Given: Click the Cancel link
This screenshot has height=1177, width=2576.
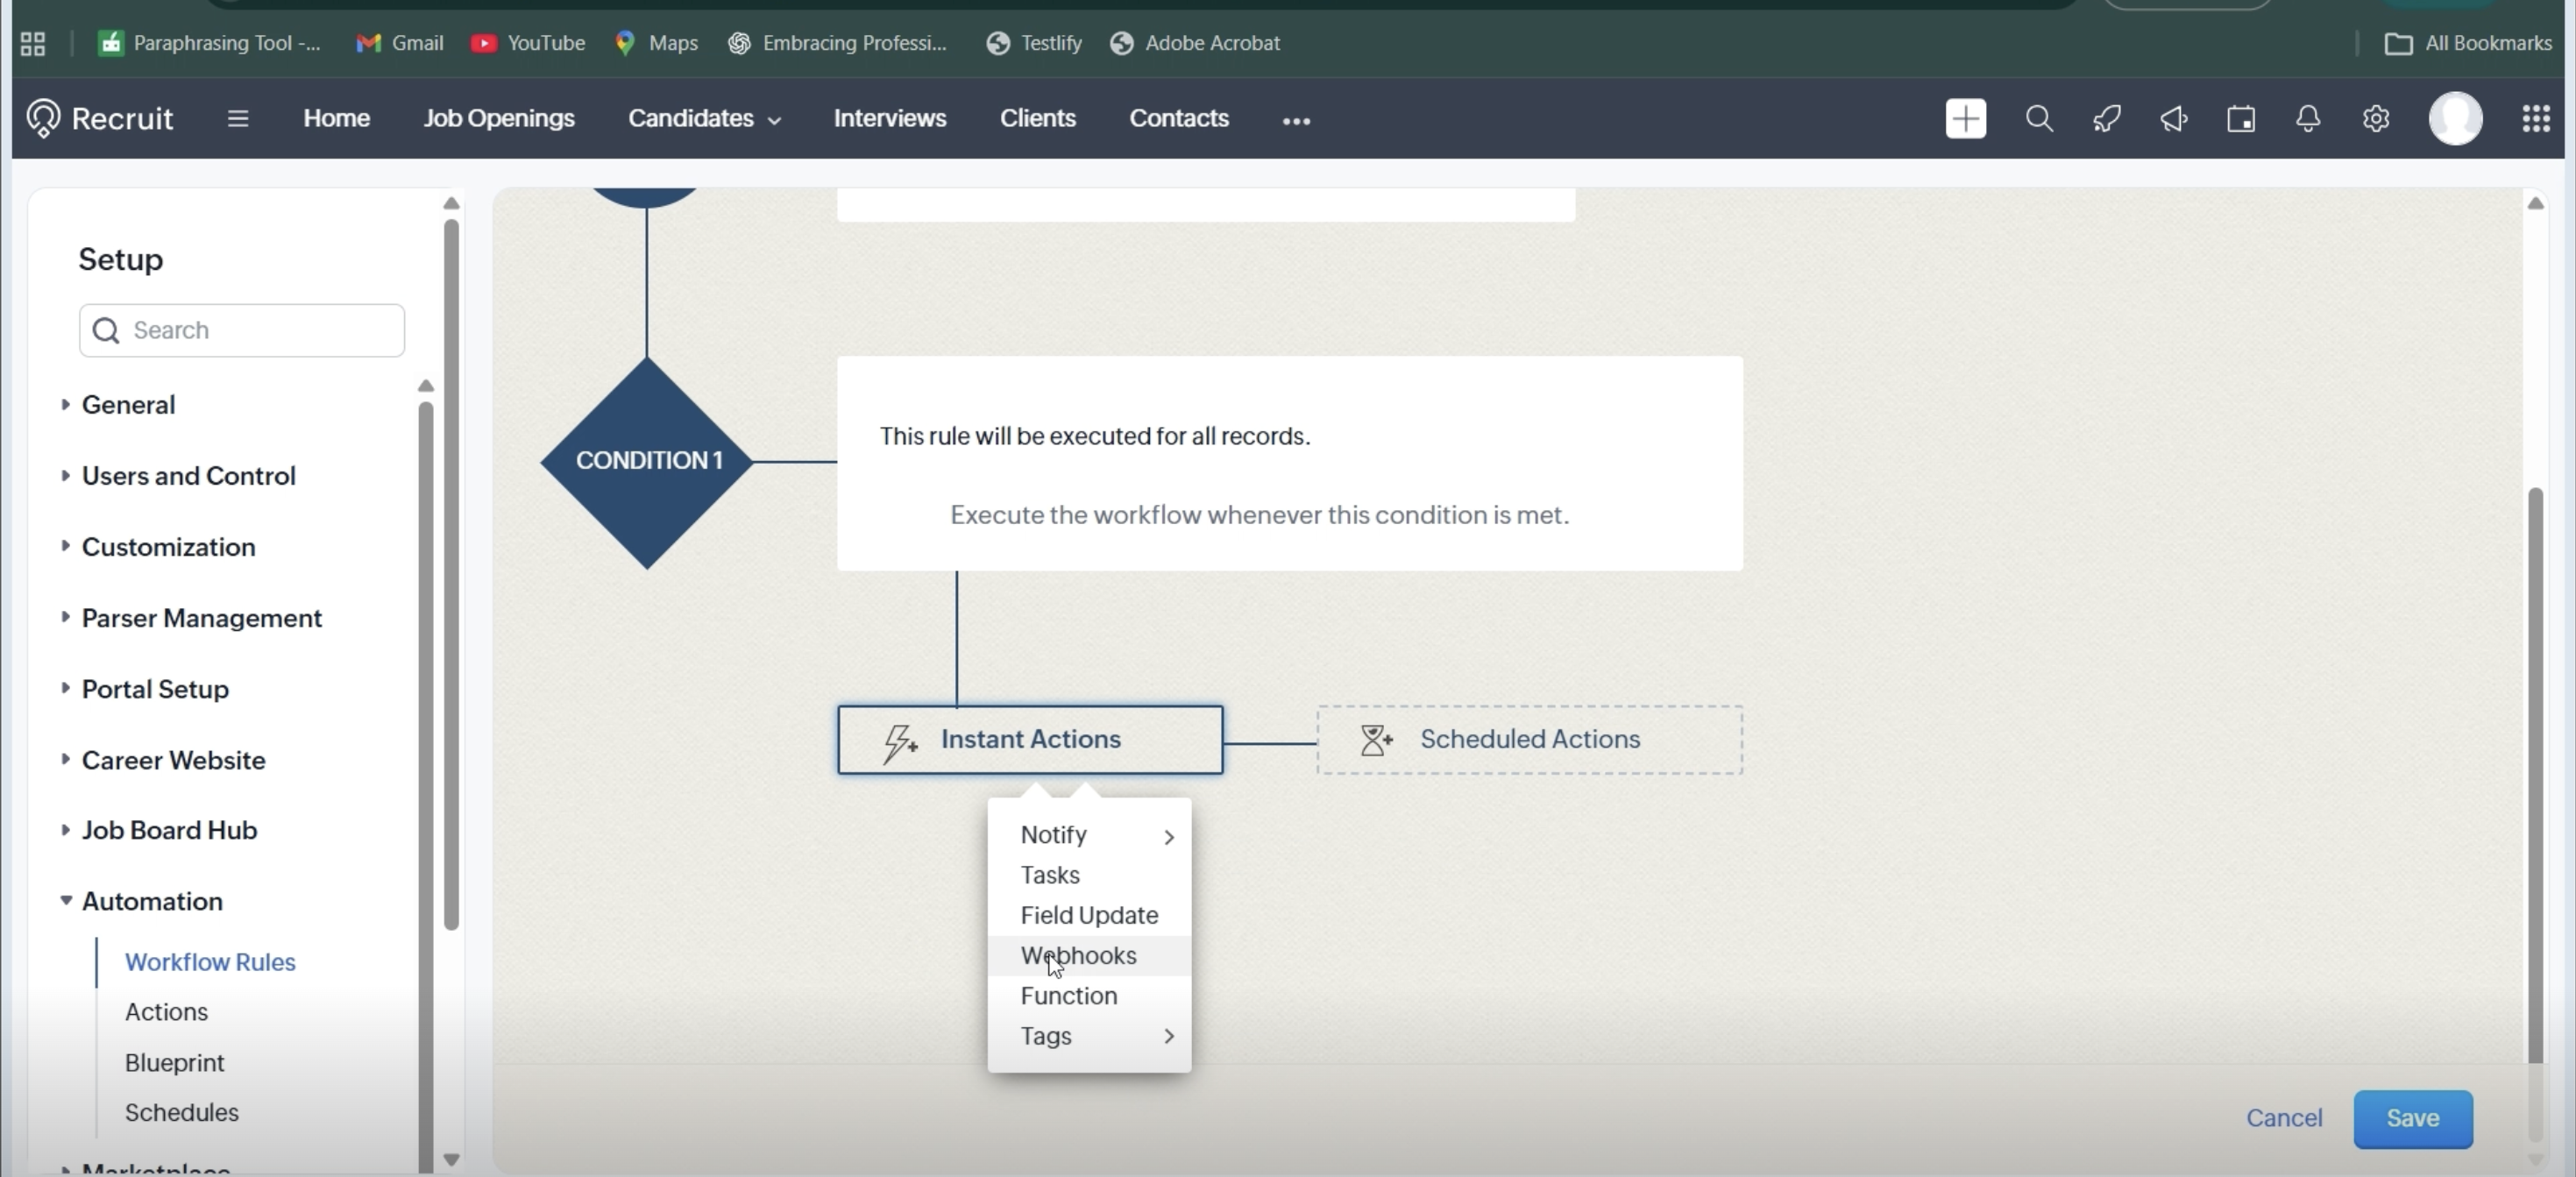Looking at the screenshot, I should (x=2284, y=1118).
